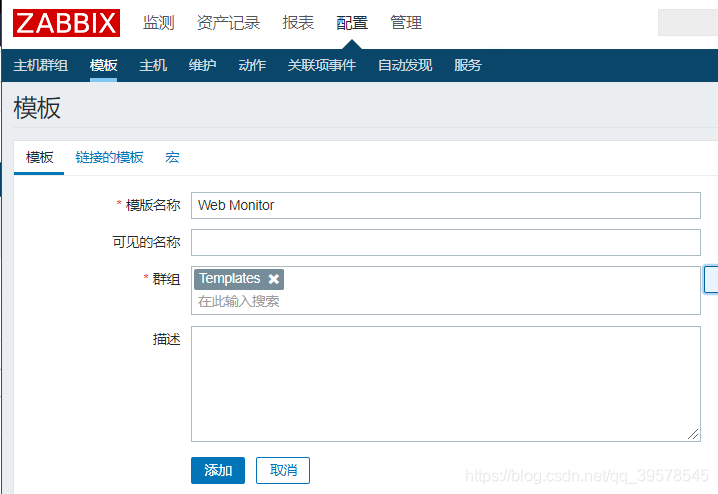Click the search box in the top header
Screen dimensions: 718x494
pyautogui.click(x=688, y=22)
